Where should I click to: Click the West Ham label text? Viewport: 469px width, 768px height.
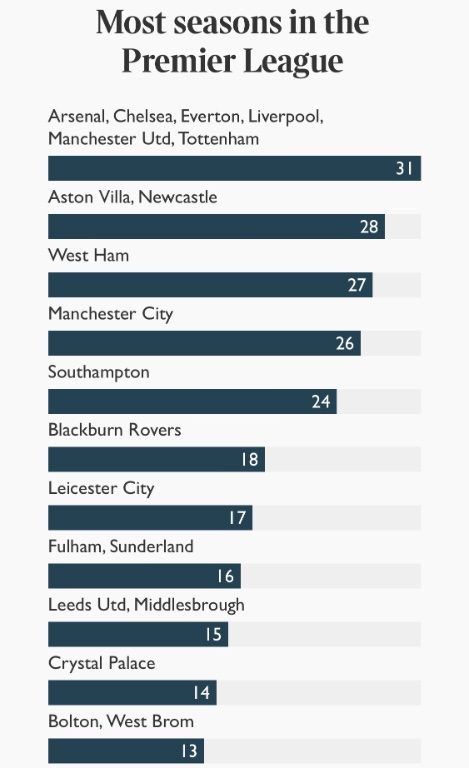[89, 255]
